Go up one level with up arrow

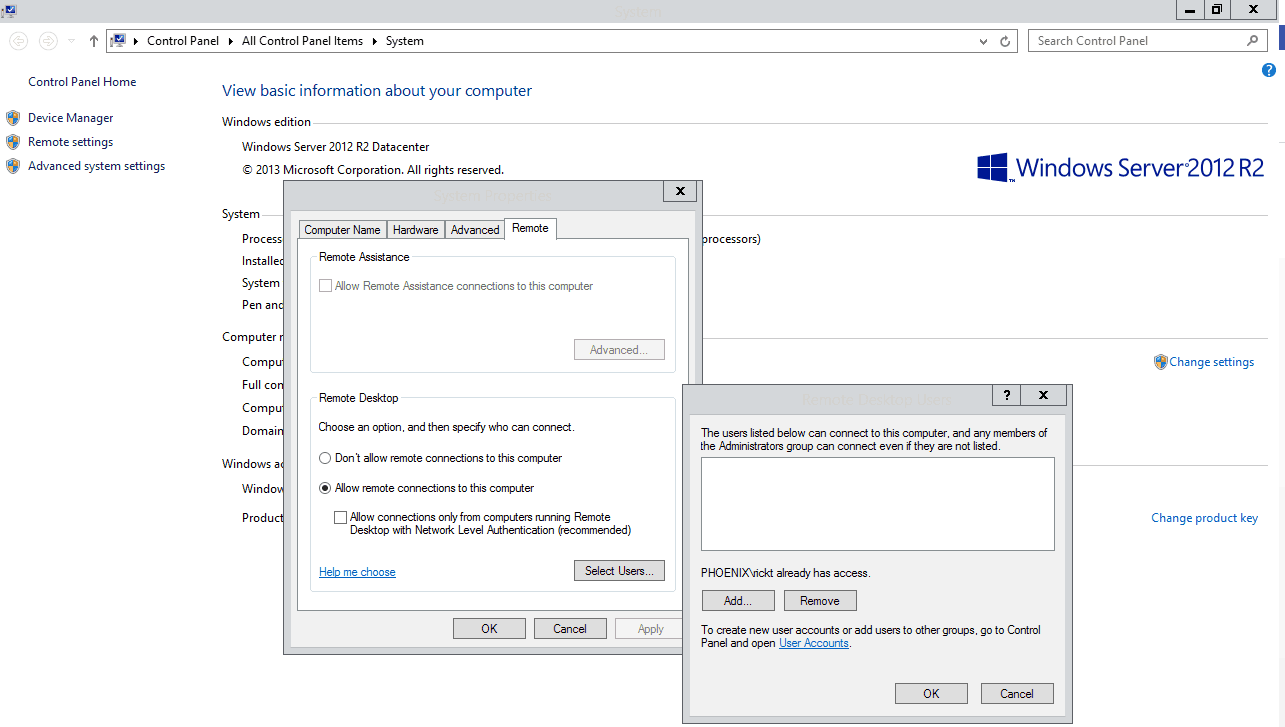coord(94,41)
